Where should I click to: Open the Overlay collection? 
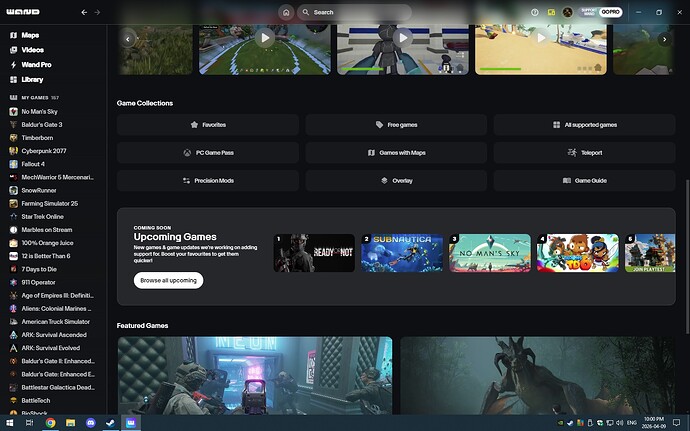(x=396, y=181)
